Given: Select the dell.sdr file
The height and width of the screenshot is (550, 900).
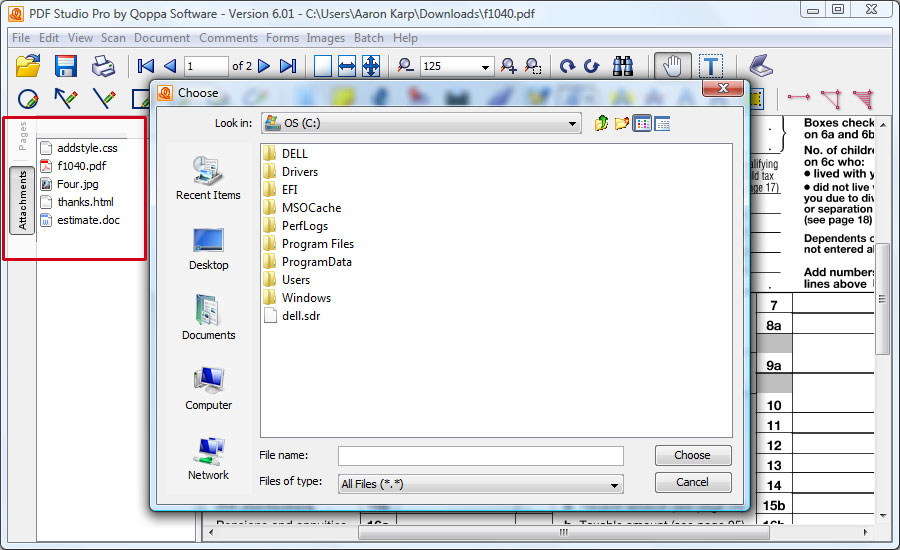Looking at the screenshot, I should [292, 316].
